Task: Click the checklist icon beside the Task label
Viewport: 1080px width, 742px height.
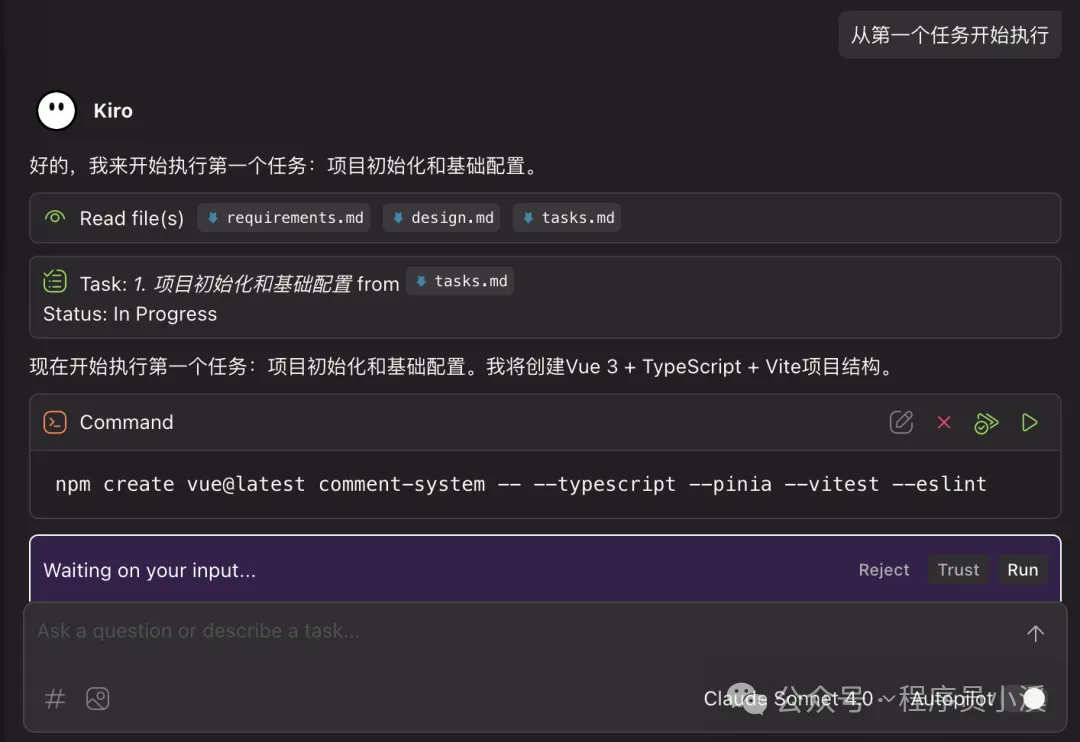Action: pos(55,282)
